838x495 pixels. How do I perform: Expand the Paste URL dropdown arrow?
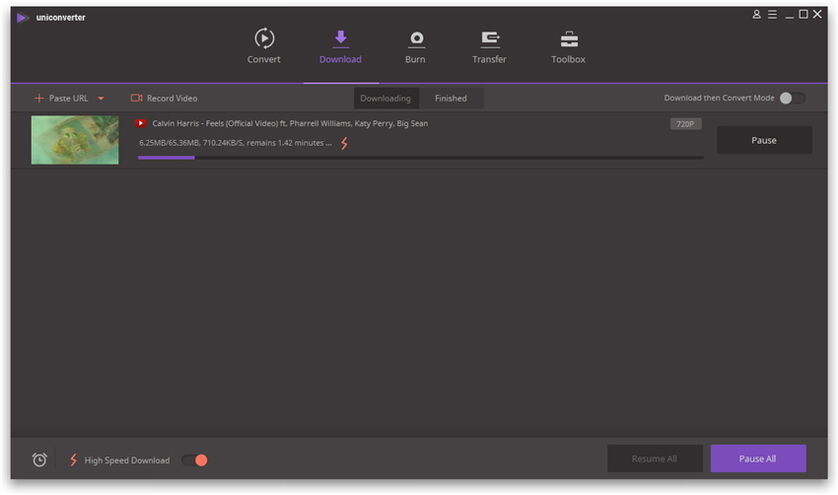point(101,98)
